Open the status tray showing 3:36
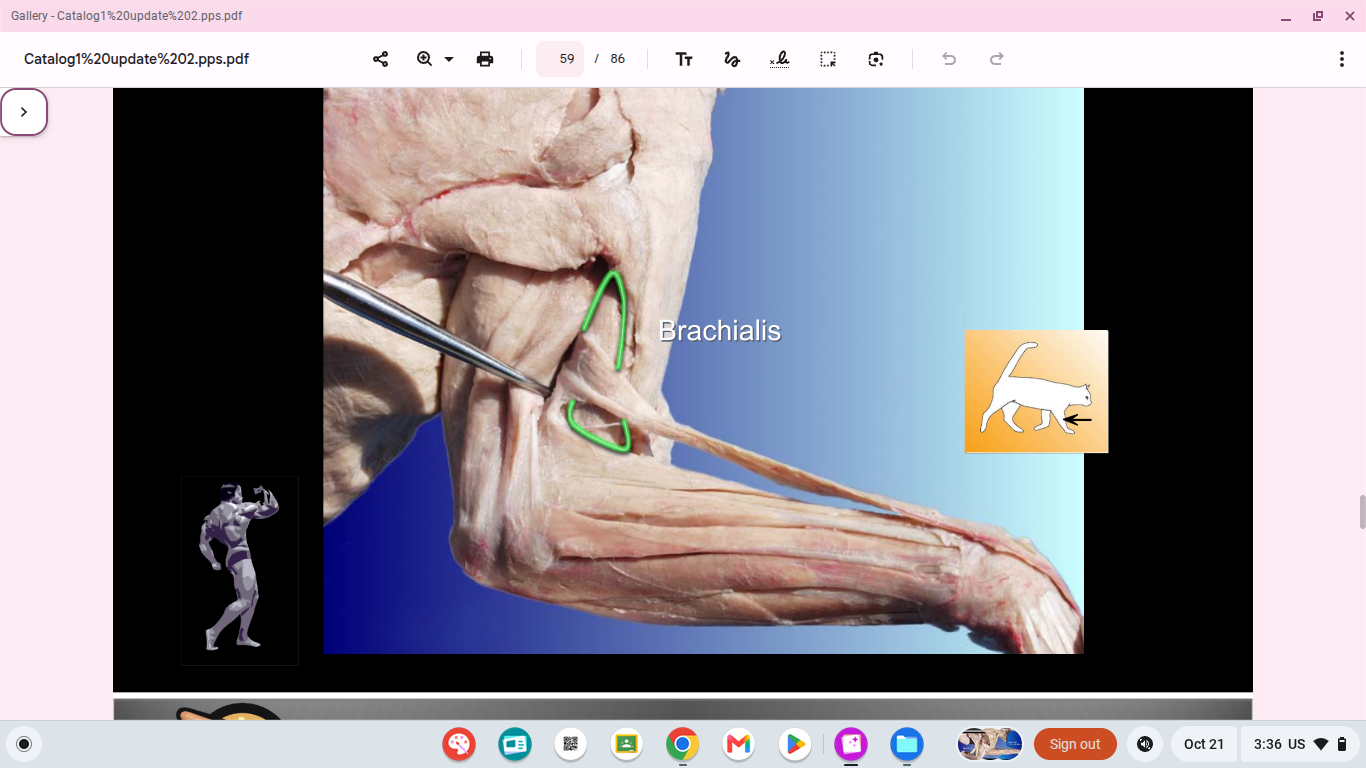The image size is (1366, 768). [1300, 744]
